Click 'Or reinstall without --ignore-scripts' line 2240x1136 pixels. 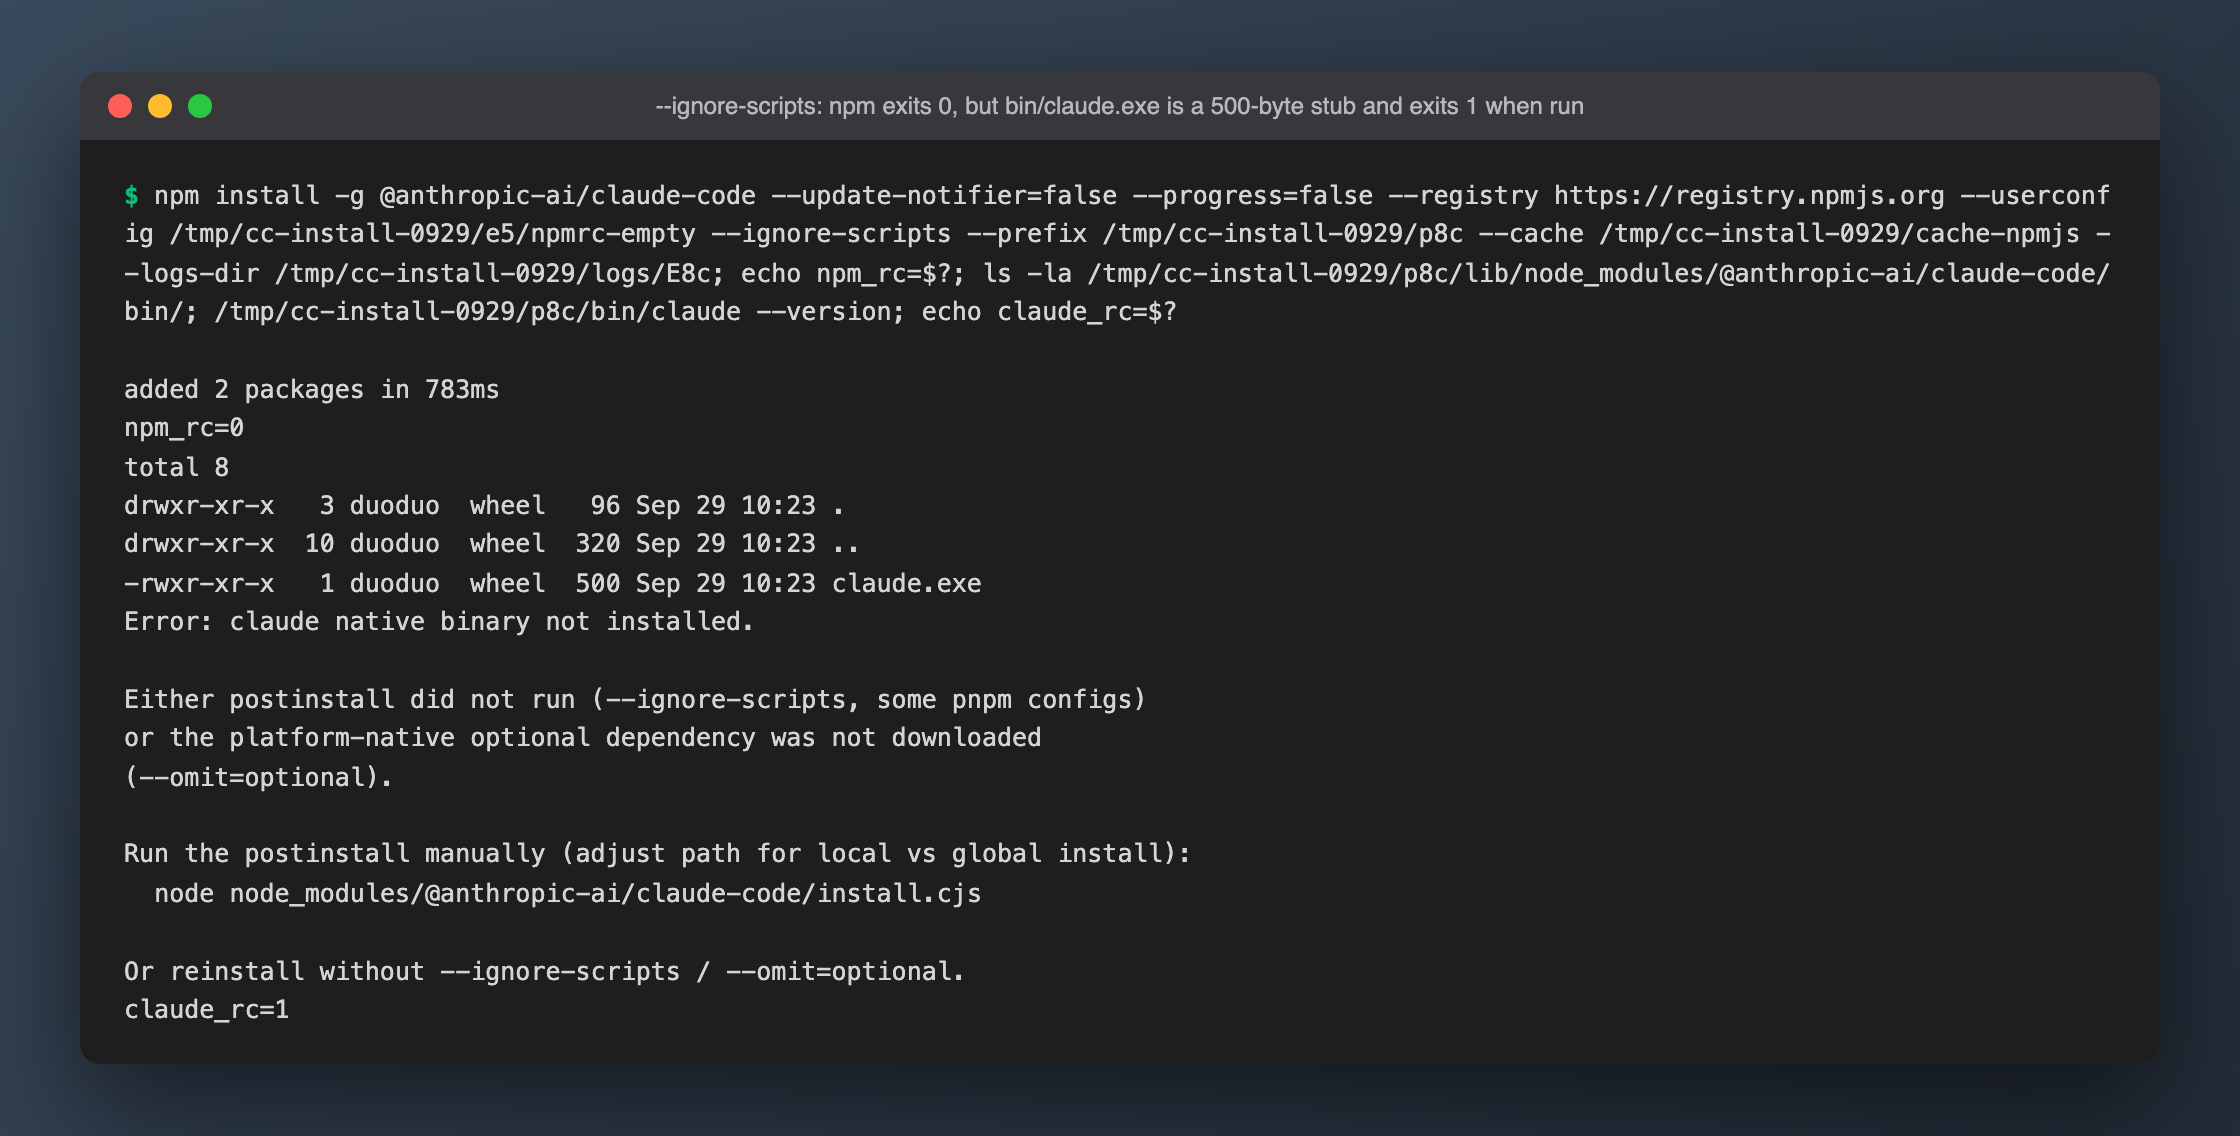tap(544, 971)
